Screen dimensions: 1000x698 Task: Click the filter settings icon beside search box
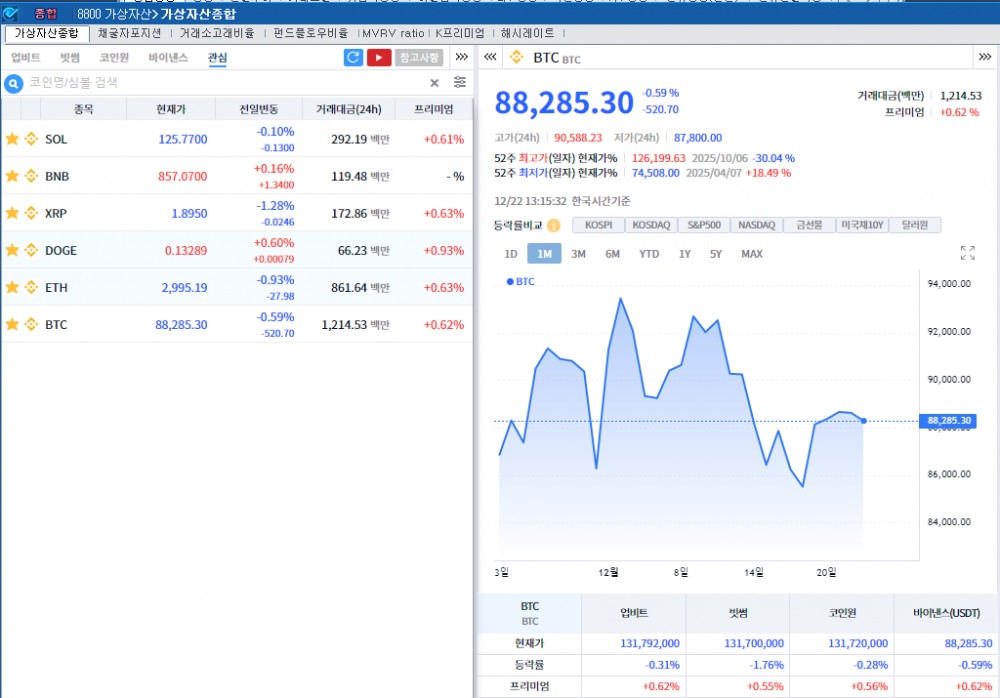pyautogui.click(x=459, y=83)
